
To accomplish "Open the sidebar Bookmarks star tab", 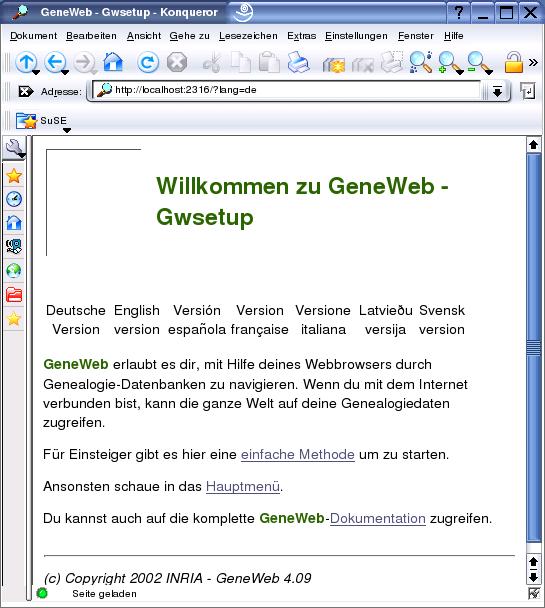I will click(x=14, y=176).
